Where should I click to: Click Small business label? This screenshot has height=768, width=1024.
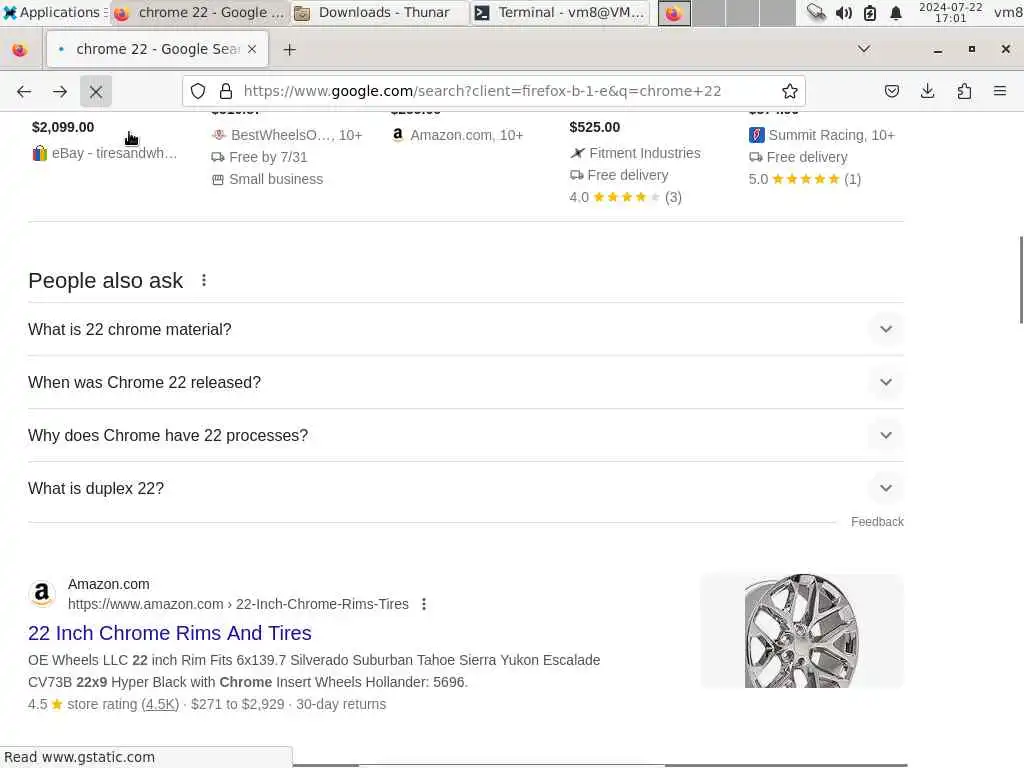pyautogui.click(x=268, y=180)
